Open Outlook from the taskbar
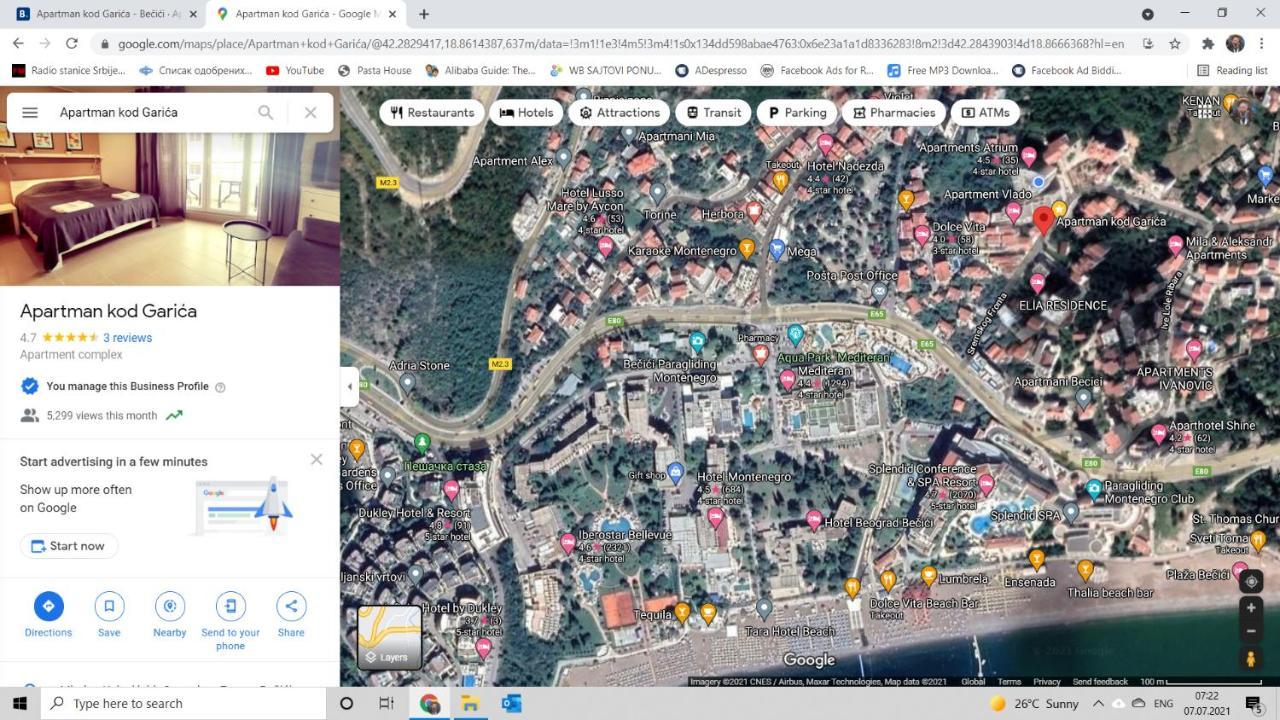The height and width of the screenshot is (720, 1280). click(511, 703)
